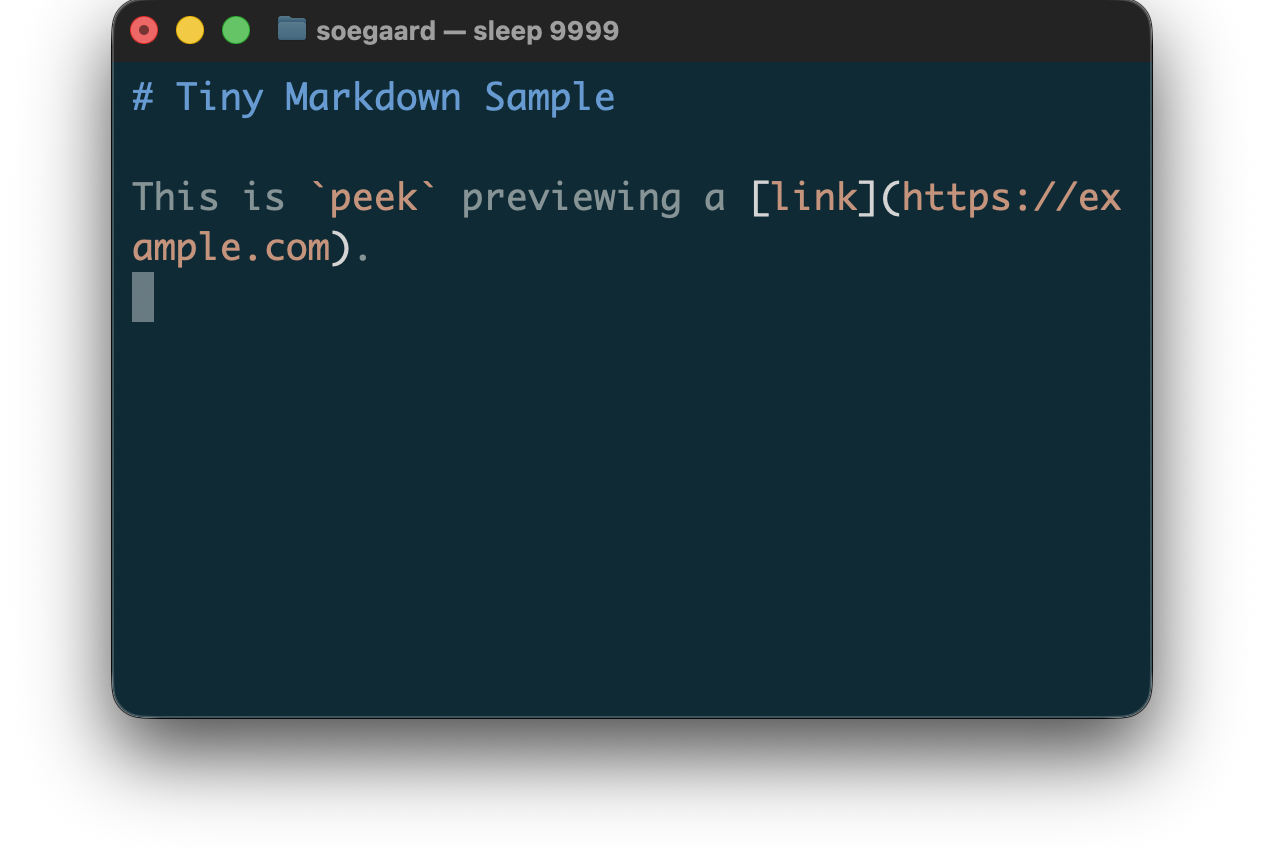Screen dimensions: 1264x848
Task: Click the "https://ex" URL portion
Action: point(1011,197)
